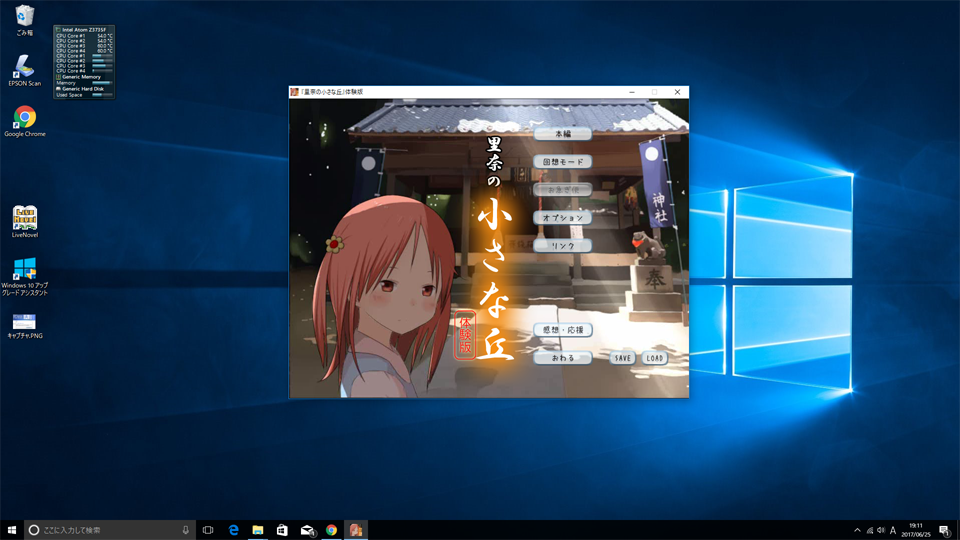Click the 感想・応援 feedback button
The image size is (960, 540).
click(562, 330)
